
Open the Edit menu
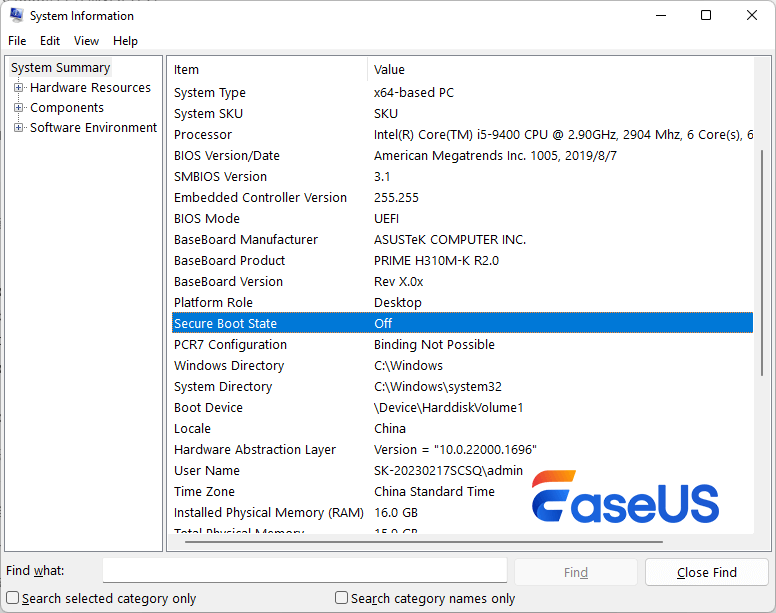[x=50, y=41]
